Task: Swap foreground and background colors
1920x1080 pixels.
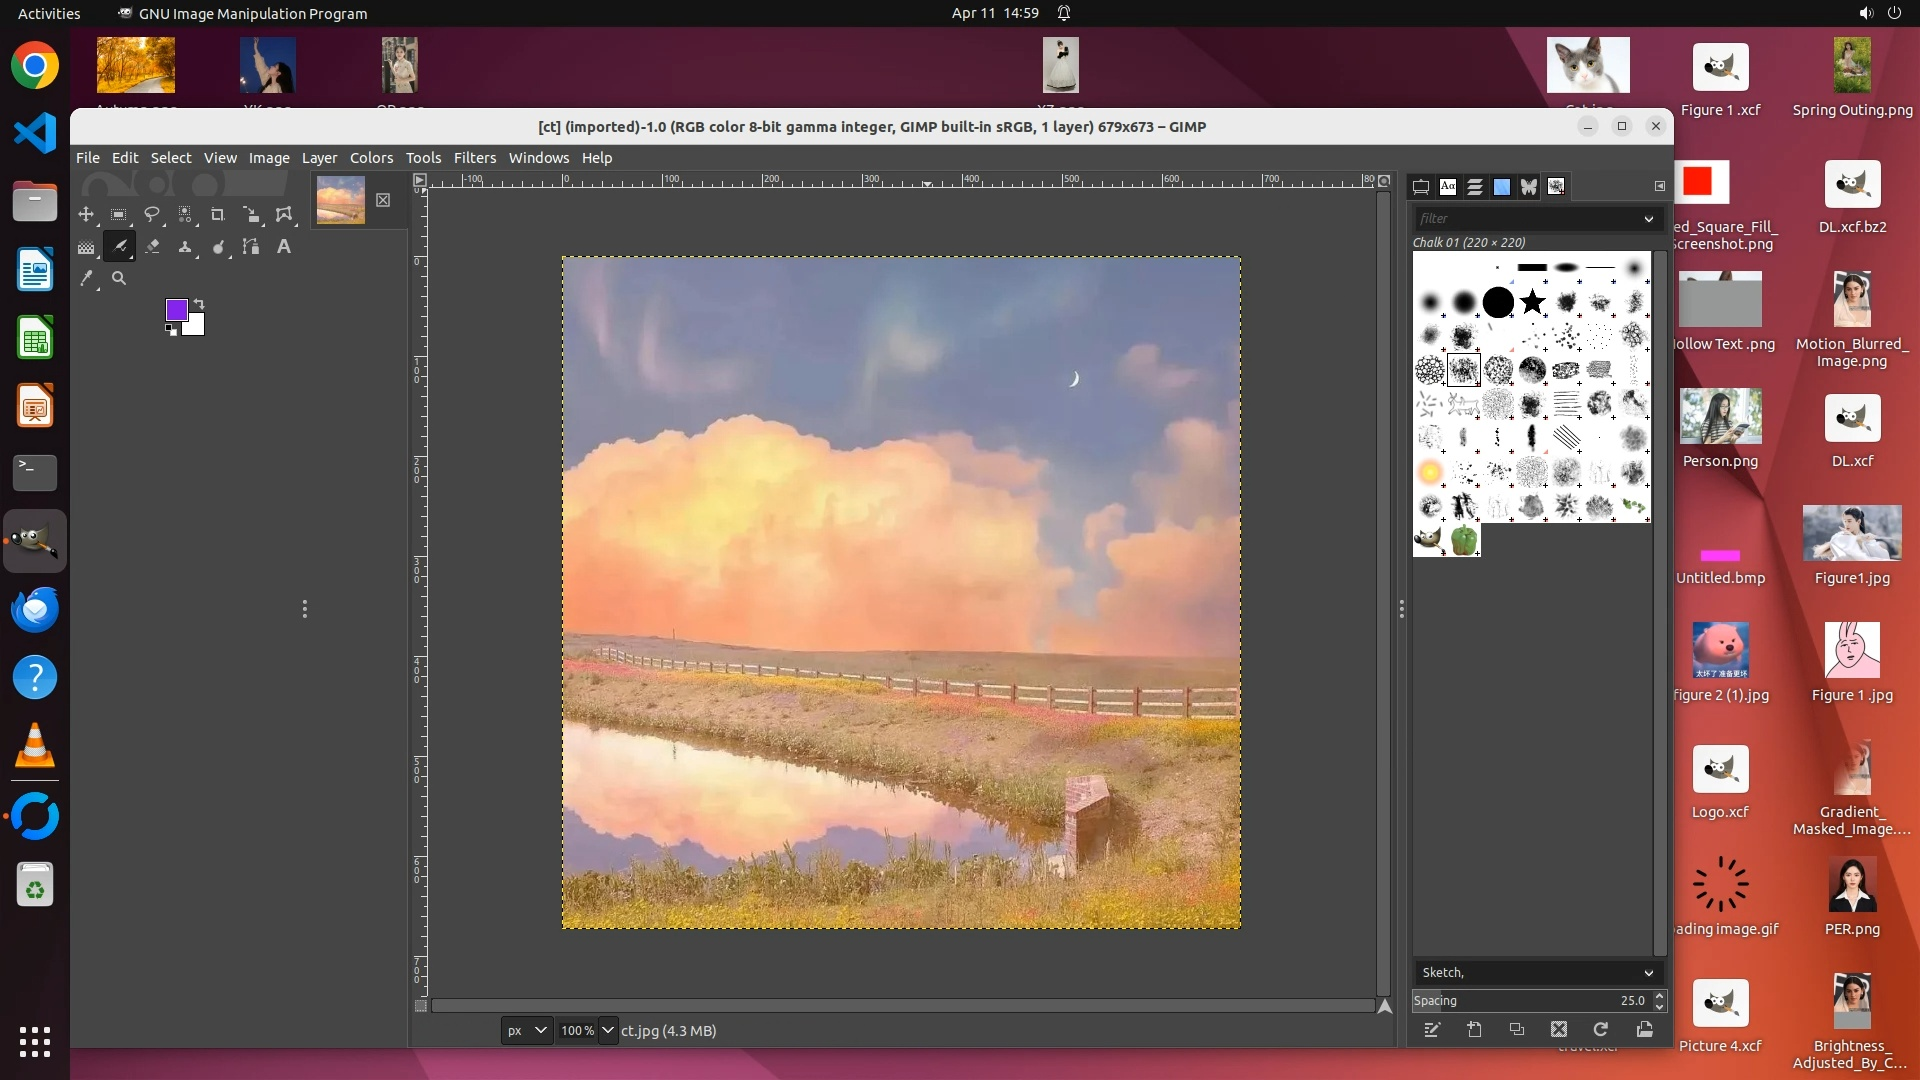Action: [199, 303]
